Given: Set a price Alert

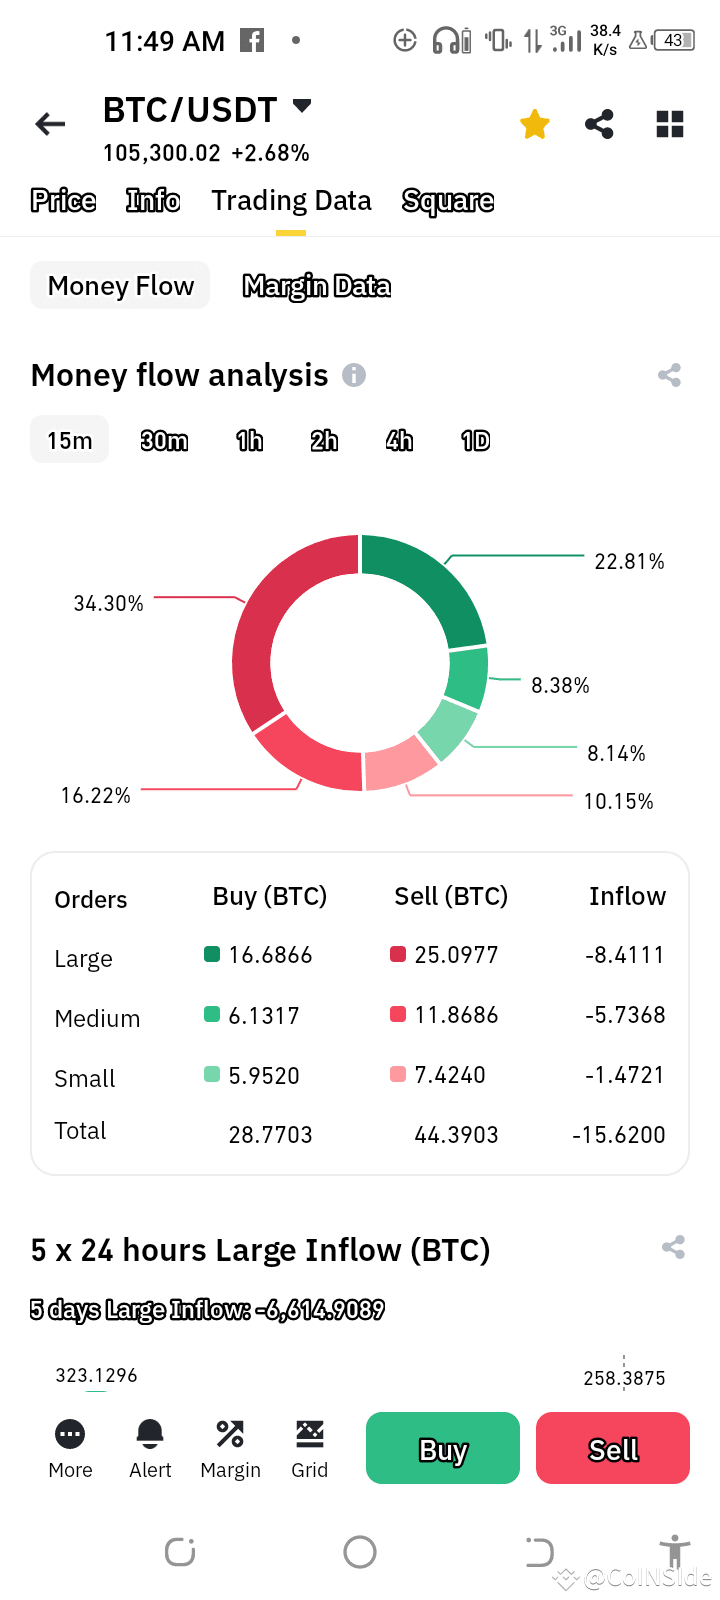Looking at the screenshot, I should [150, 1447].
